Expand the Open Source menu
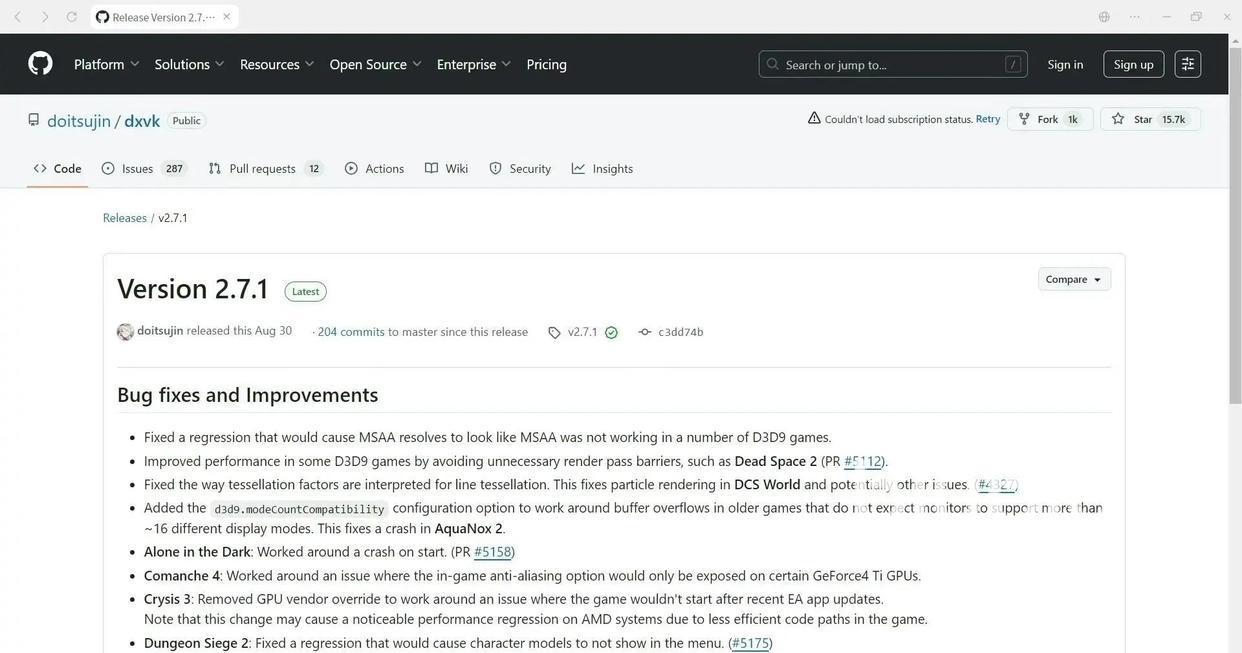The width and height of the screenshot is (1242, 653). point(375,64)
